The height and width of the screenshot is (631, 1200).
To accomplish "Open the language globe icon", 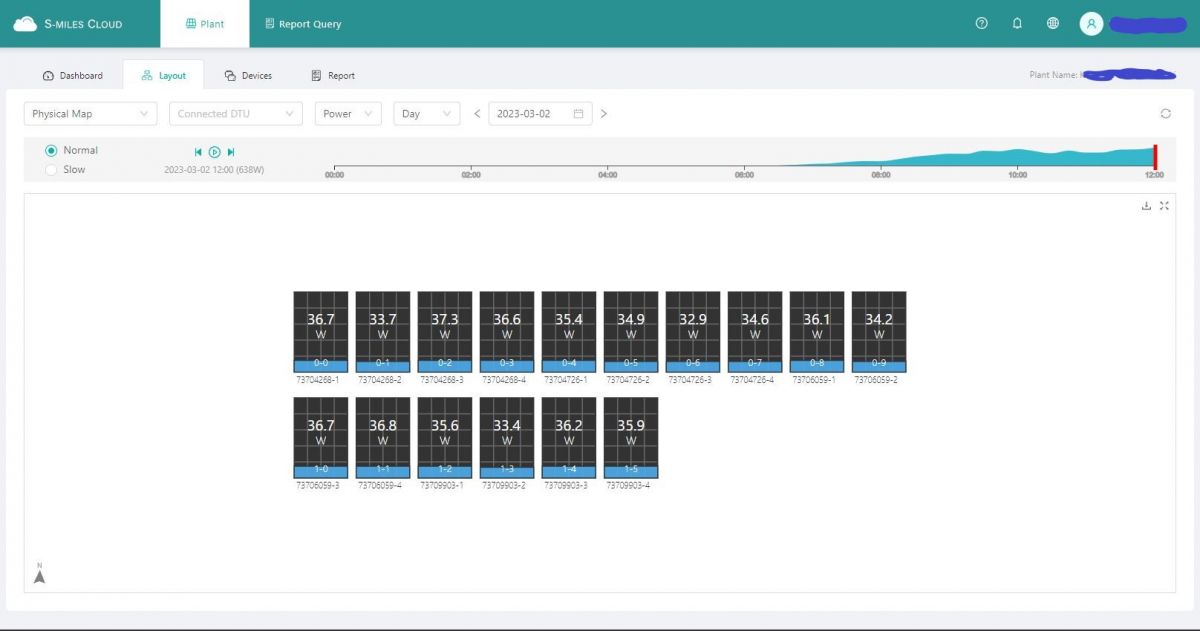I will tap(1052, 23).
